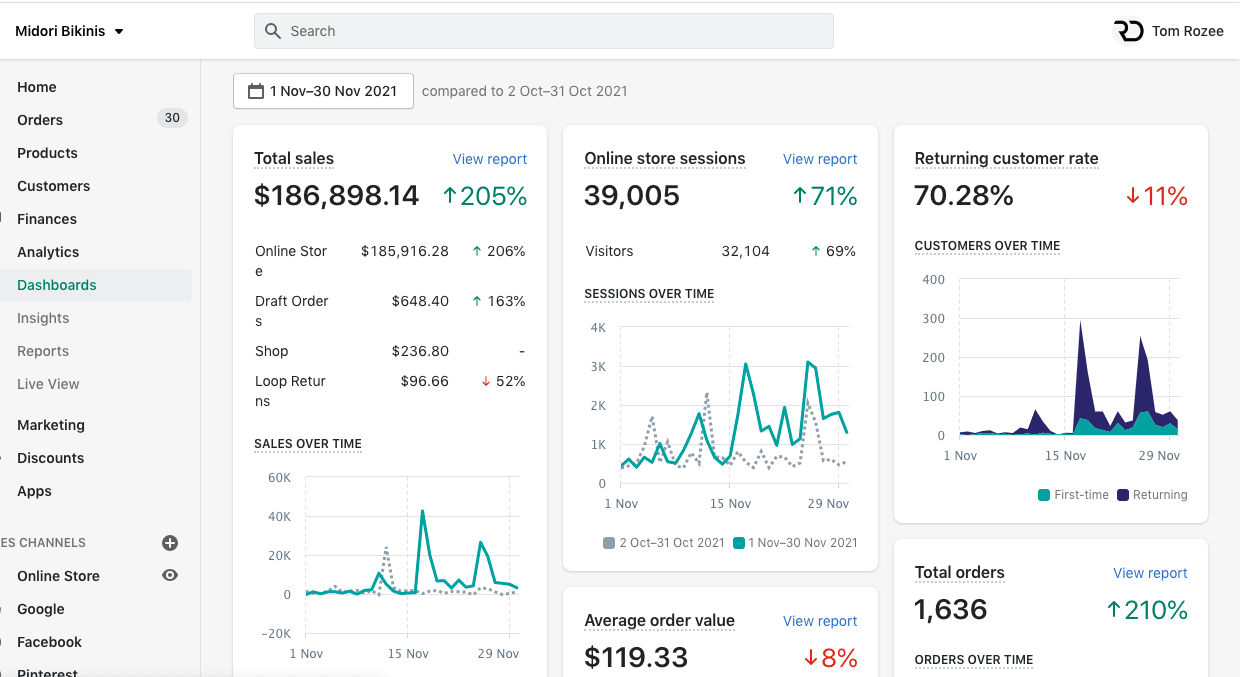Click the SESSIONS OVER TIME heading
Image resolution: width=1240 pixels, height=677 pixels.
point(649,294)
